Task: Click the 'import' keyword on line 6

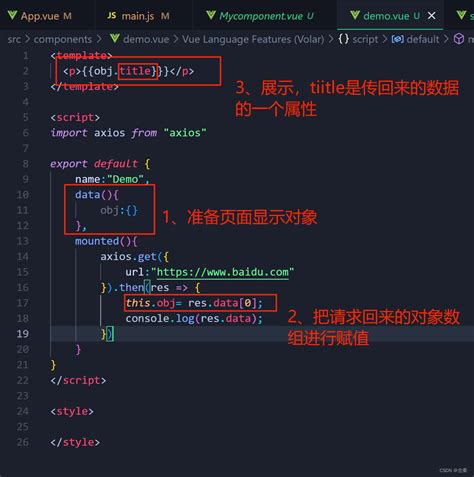Action: pos(69,133)
